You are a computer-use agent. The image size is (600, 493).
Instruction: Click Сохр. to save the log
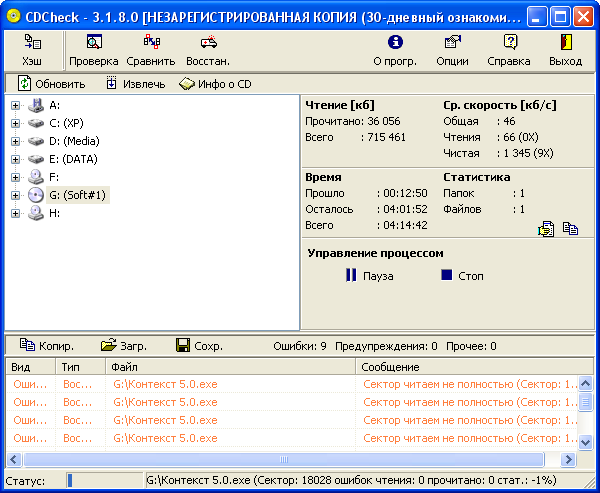199,346
